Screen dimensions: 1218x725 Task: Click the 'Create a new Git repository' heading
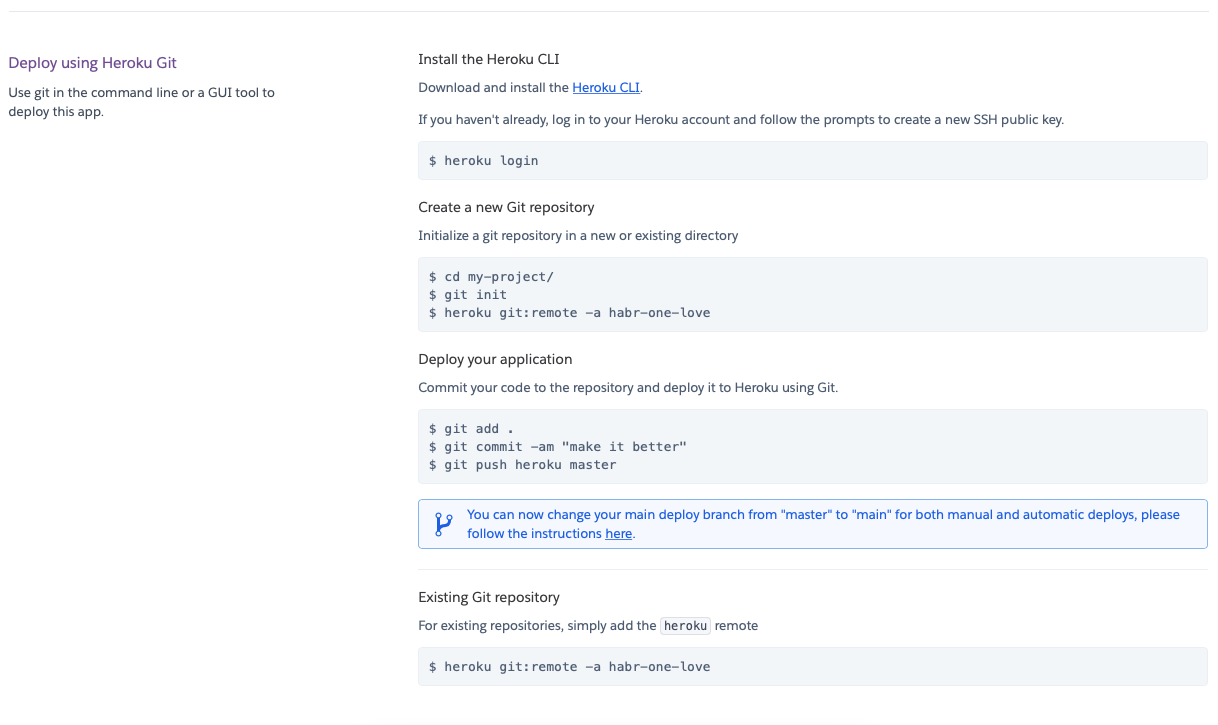506,208
